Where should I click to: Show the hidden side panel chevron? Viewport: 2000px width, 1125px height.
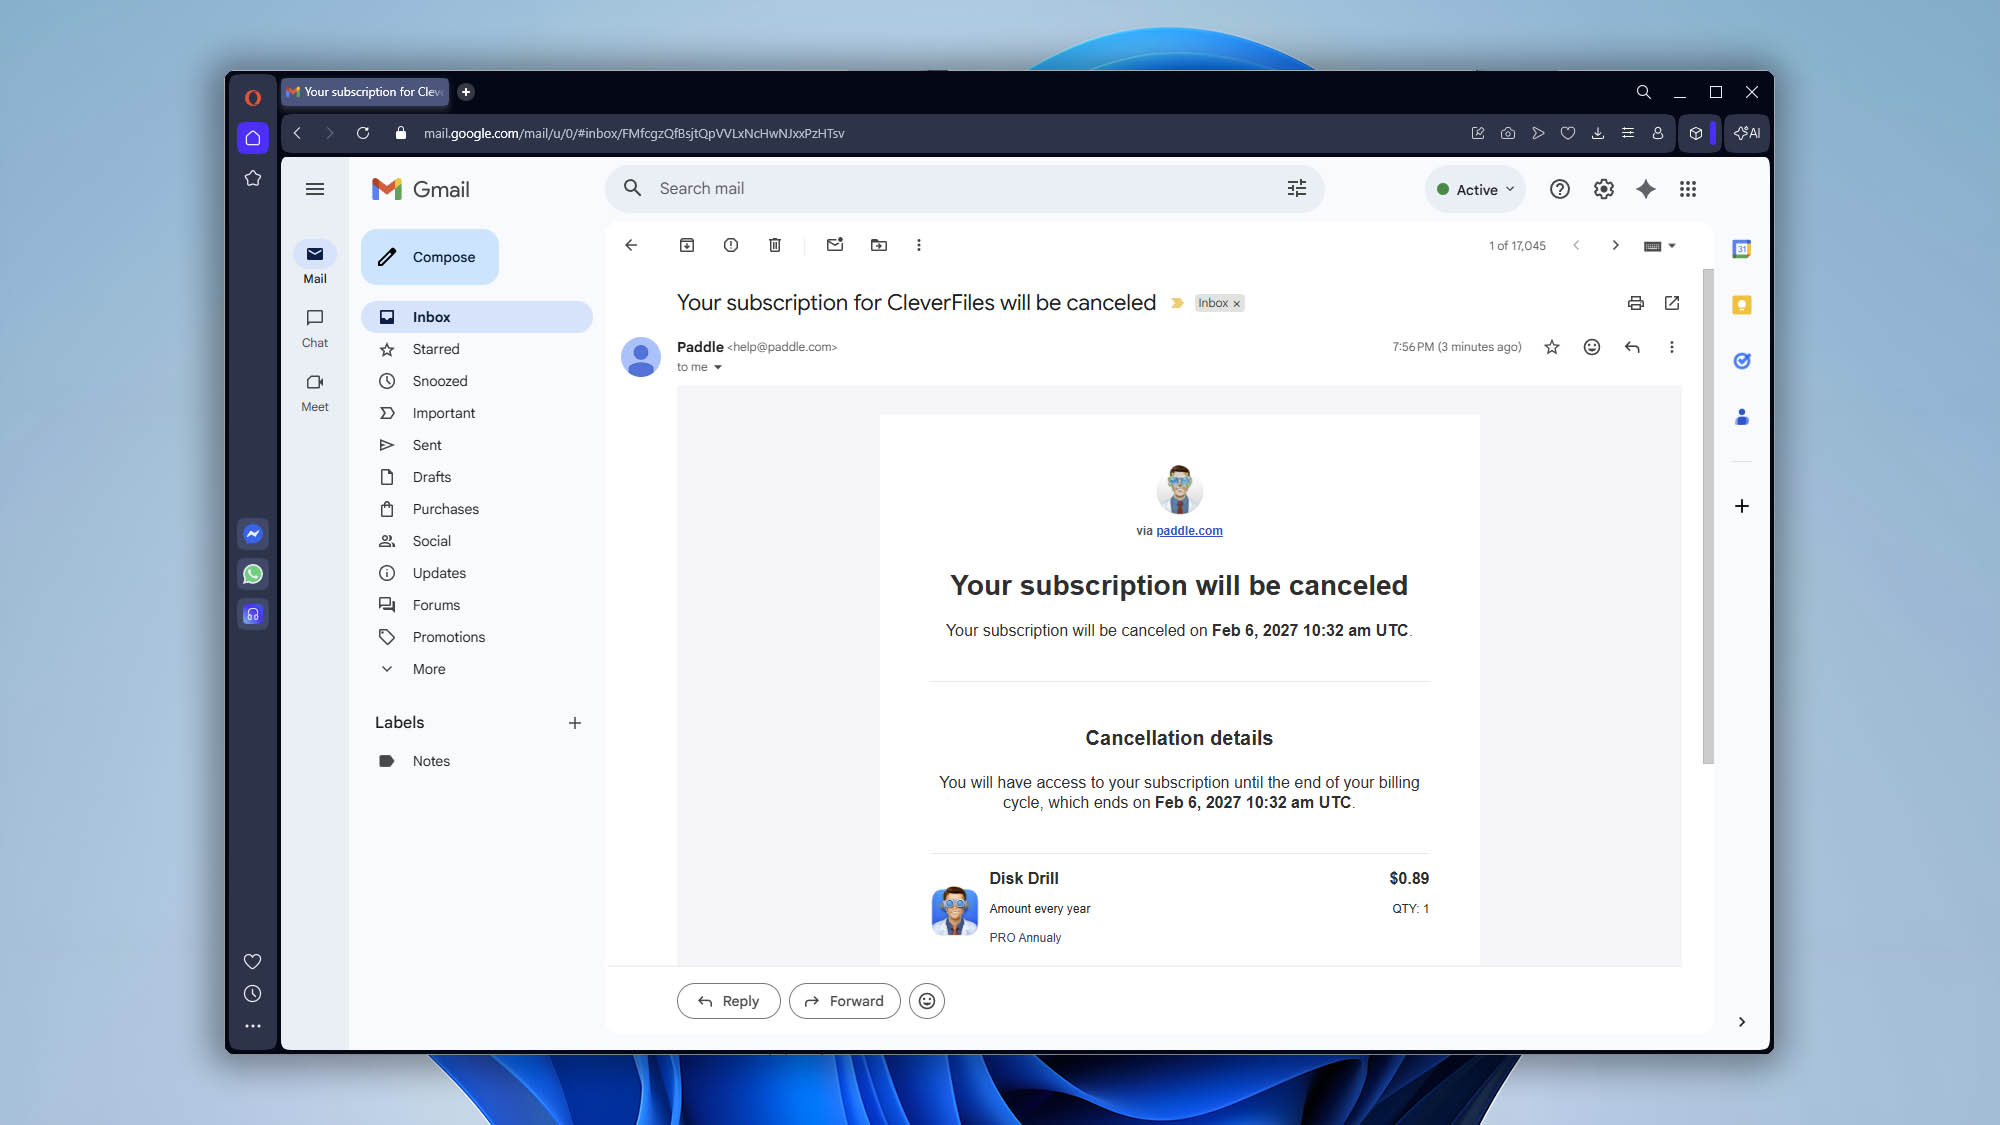(1742, 1022)
